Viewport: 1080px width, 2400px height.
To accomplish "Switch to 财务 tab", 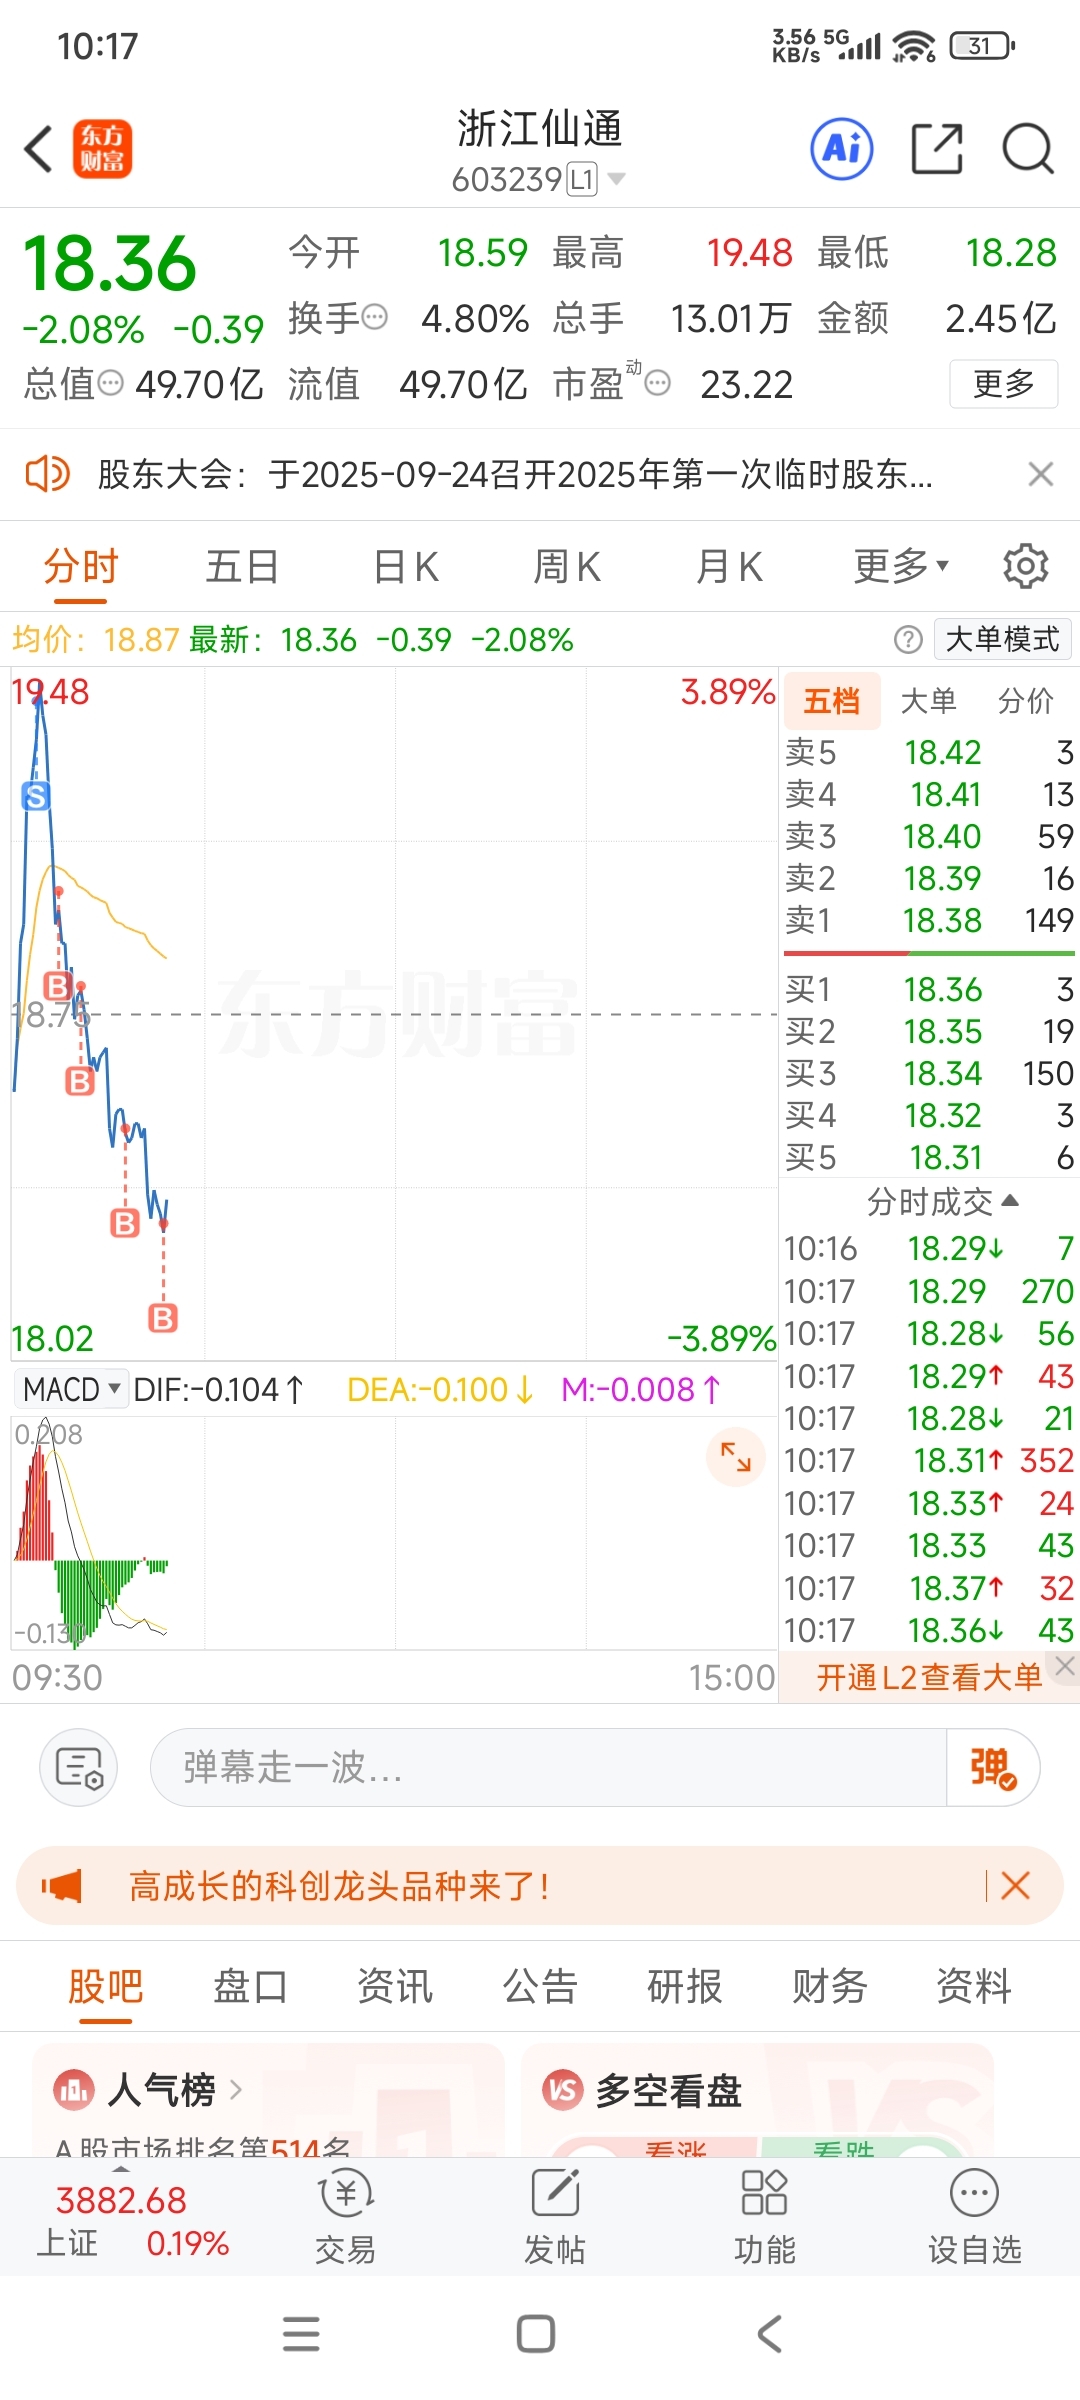I will tap(830, 1986).
